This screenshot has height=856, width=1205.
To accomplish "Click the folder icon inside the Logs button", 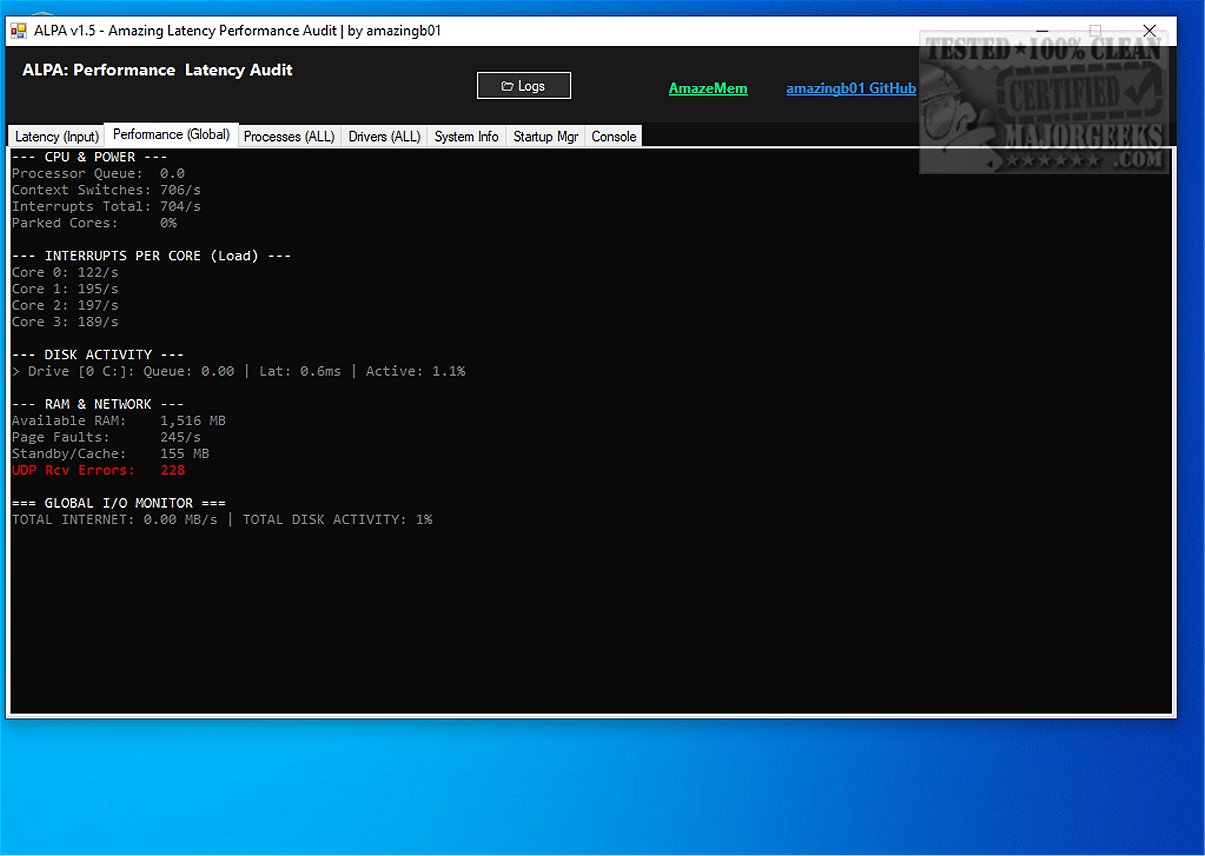I will [x=509, y=85].
